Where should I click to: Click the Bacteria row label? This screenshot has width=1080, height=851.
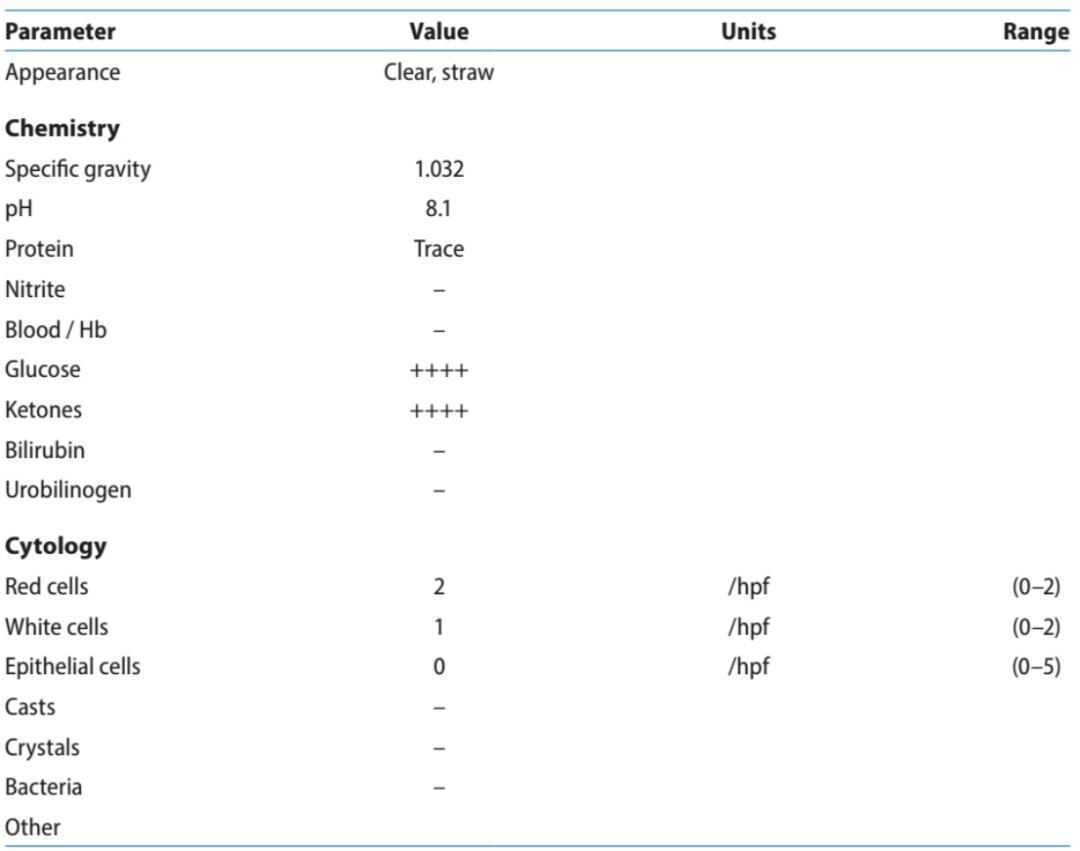coord(44,787)
